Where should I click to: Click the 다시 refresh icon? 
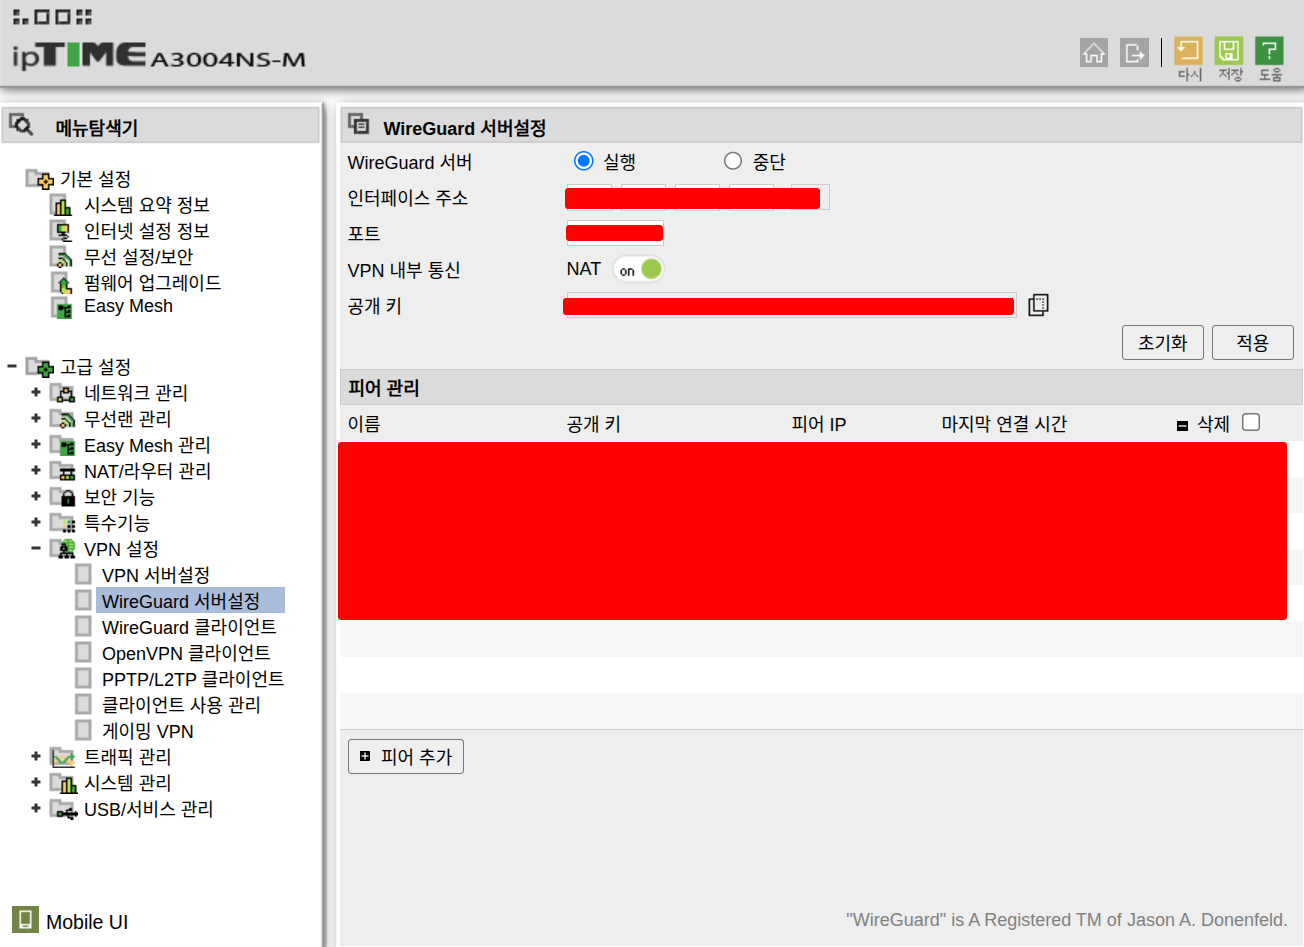1188,51
